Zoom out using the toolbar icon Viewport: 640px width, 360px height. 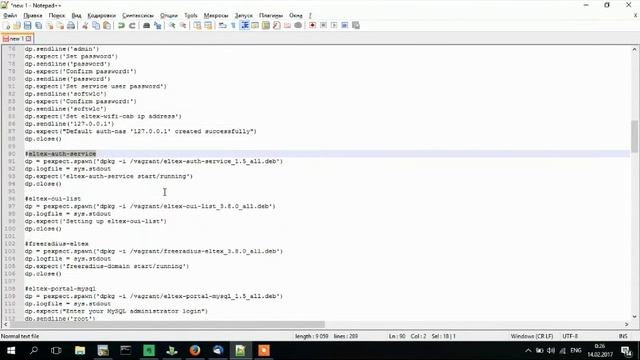(183, 25)
